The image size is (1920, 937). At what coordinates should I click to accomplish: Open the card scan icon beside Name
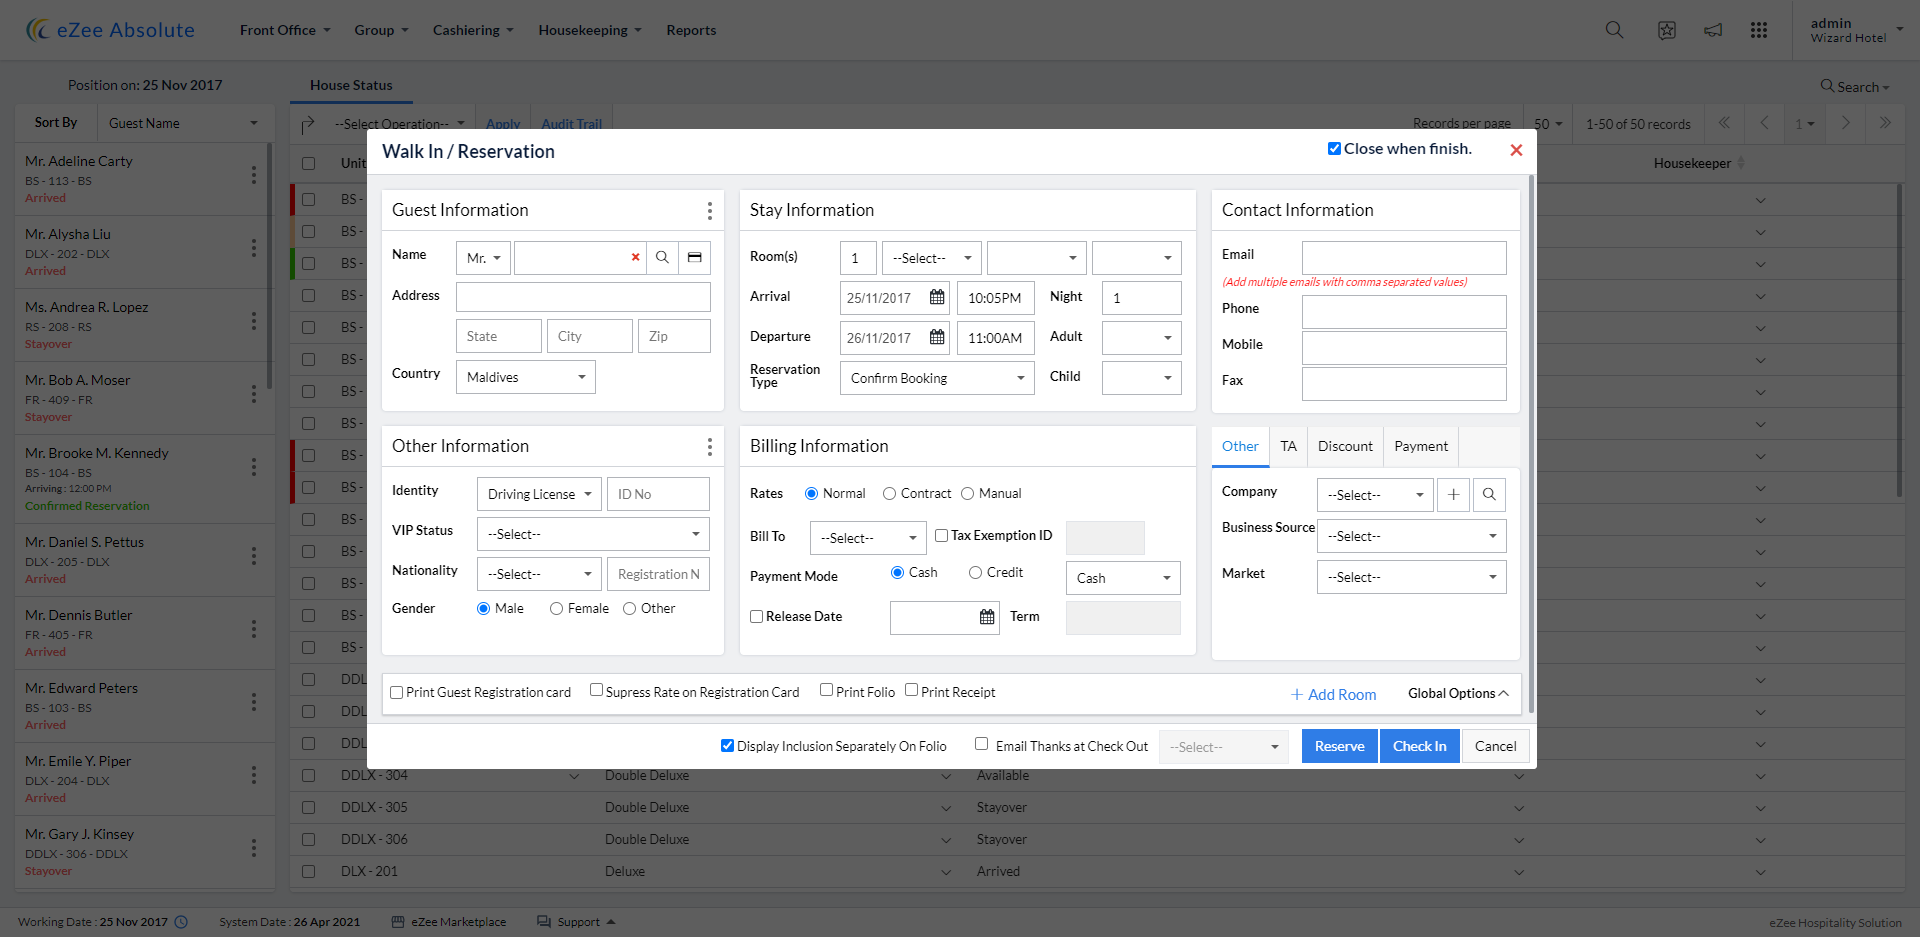tap(695, 258)
